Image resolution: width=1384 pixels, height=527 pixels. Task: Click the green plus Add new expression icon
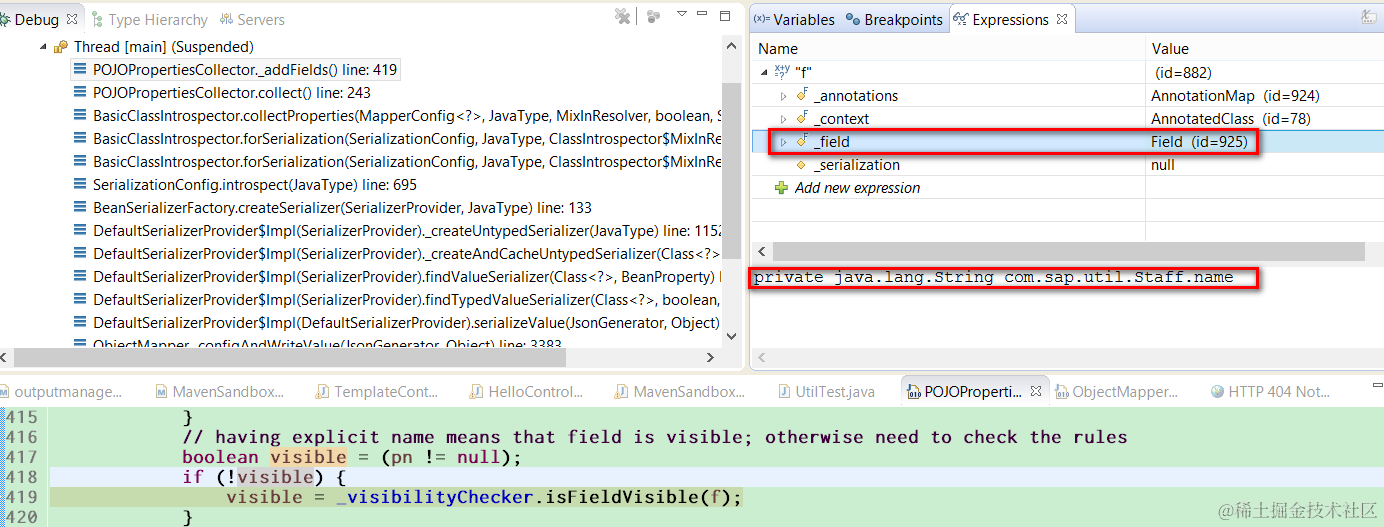(x=782, y=188)
